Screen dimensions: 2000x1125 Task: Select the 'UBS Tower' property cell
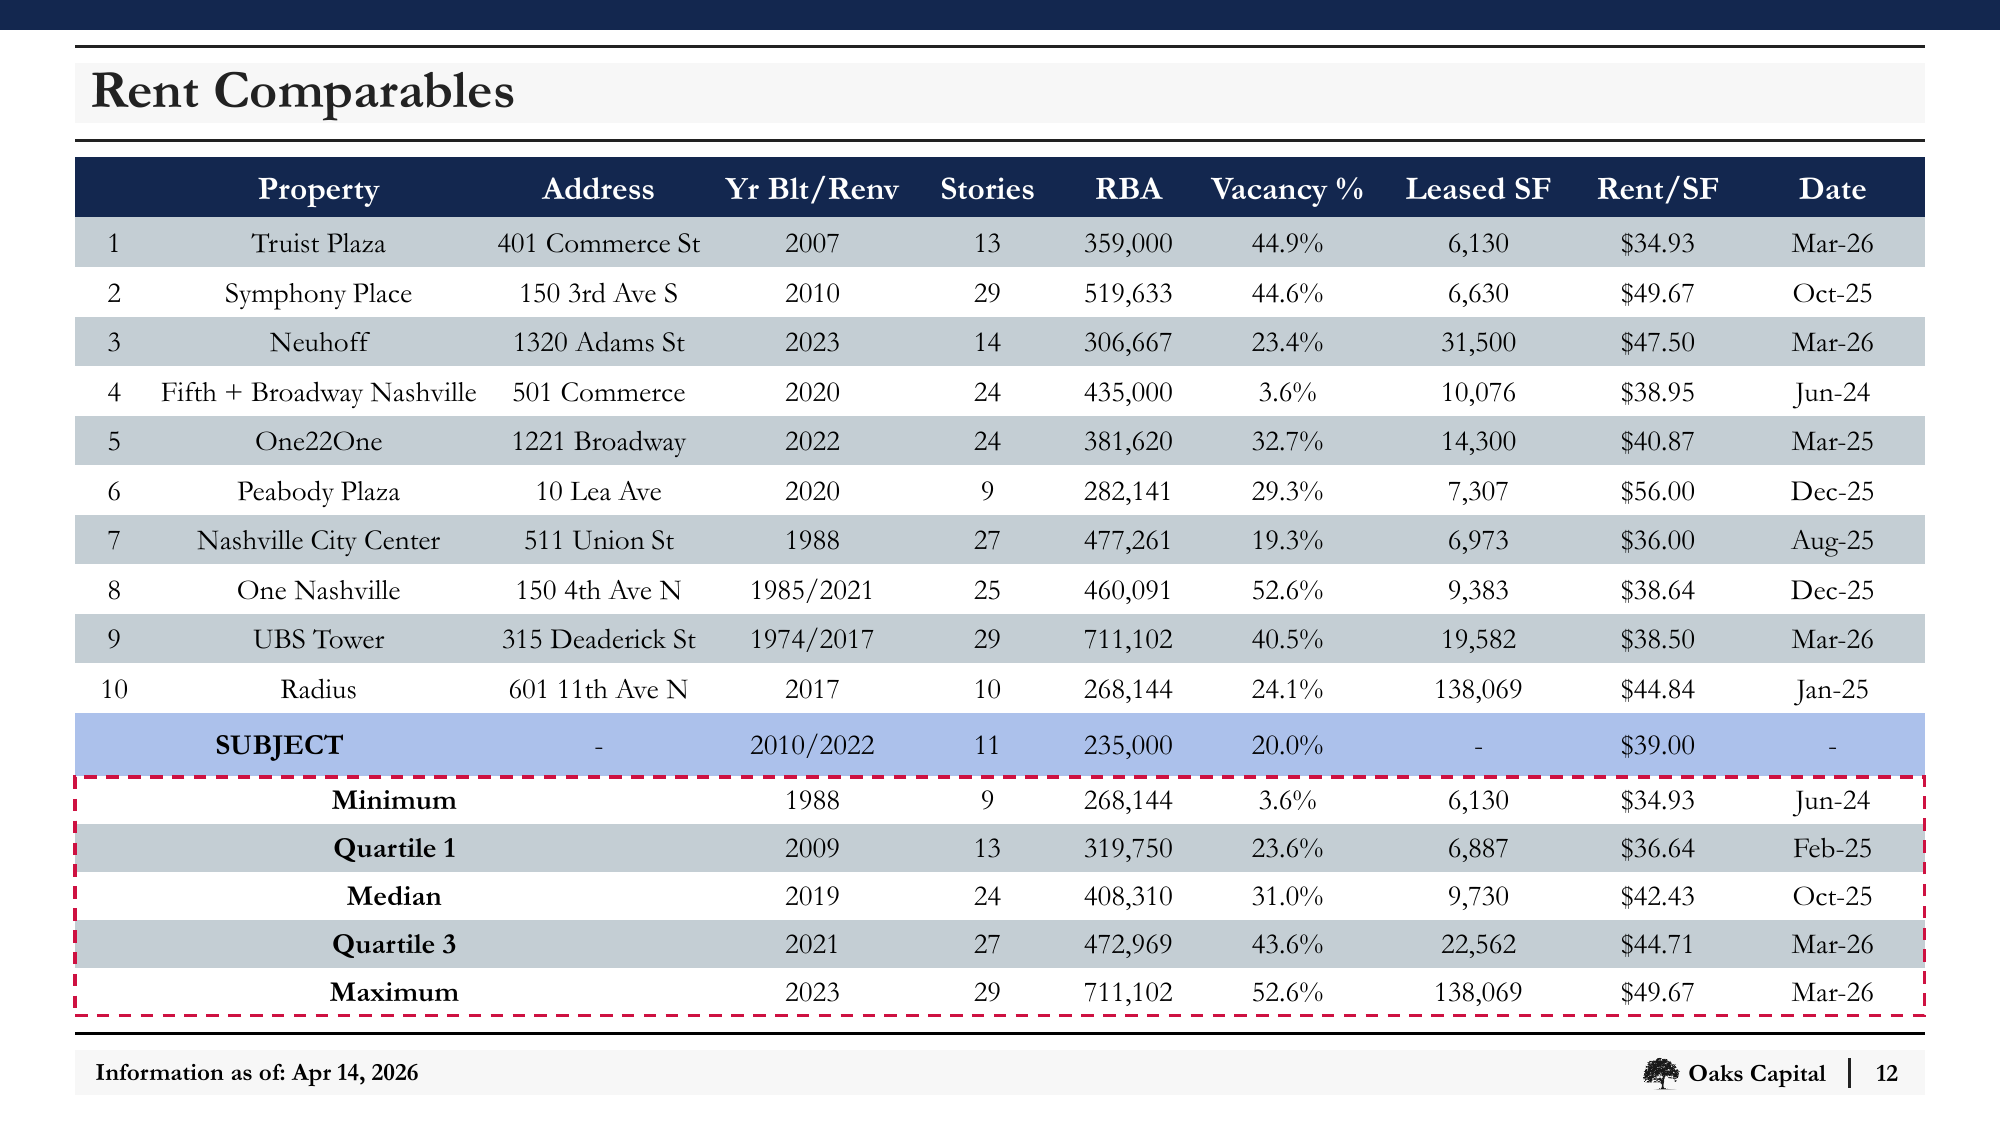click(318, 639)
